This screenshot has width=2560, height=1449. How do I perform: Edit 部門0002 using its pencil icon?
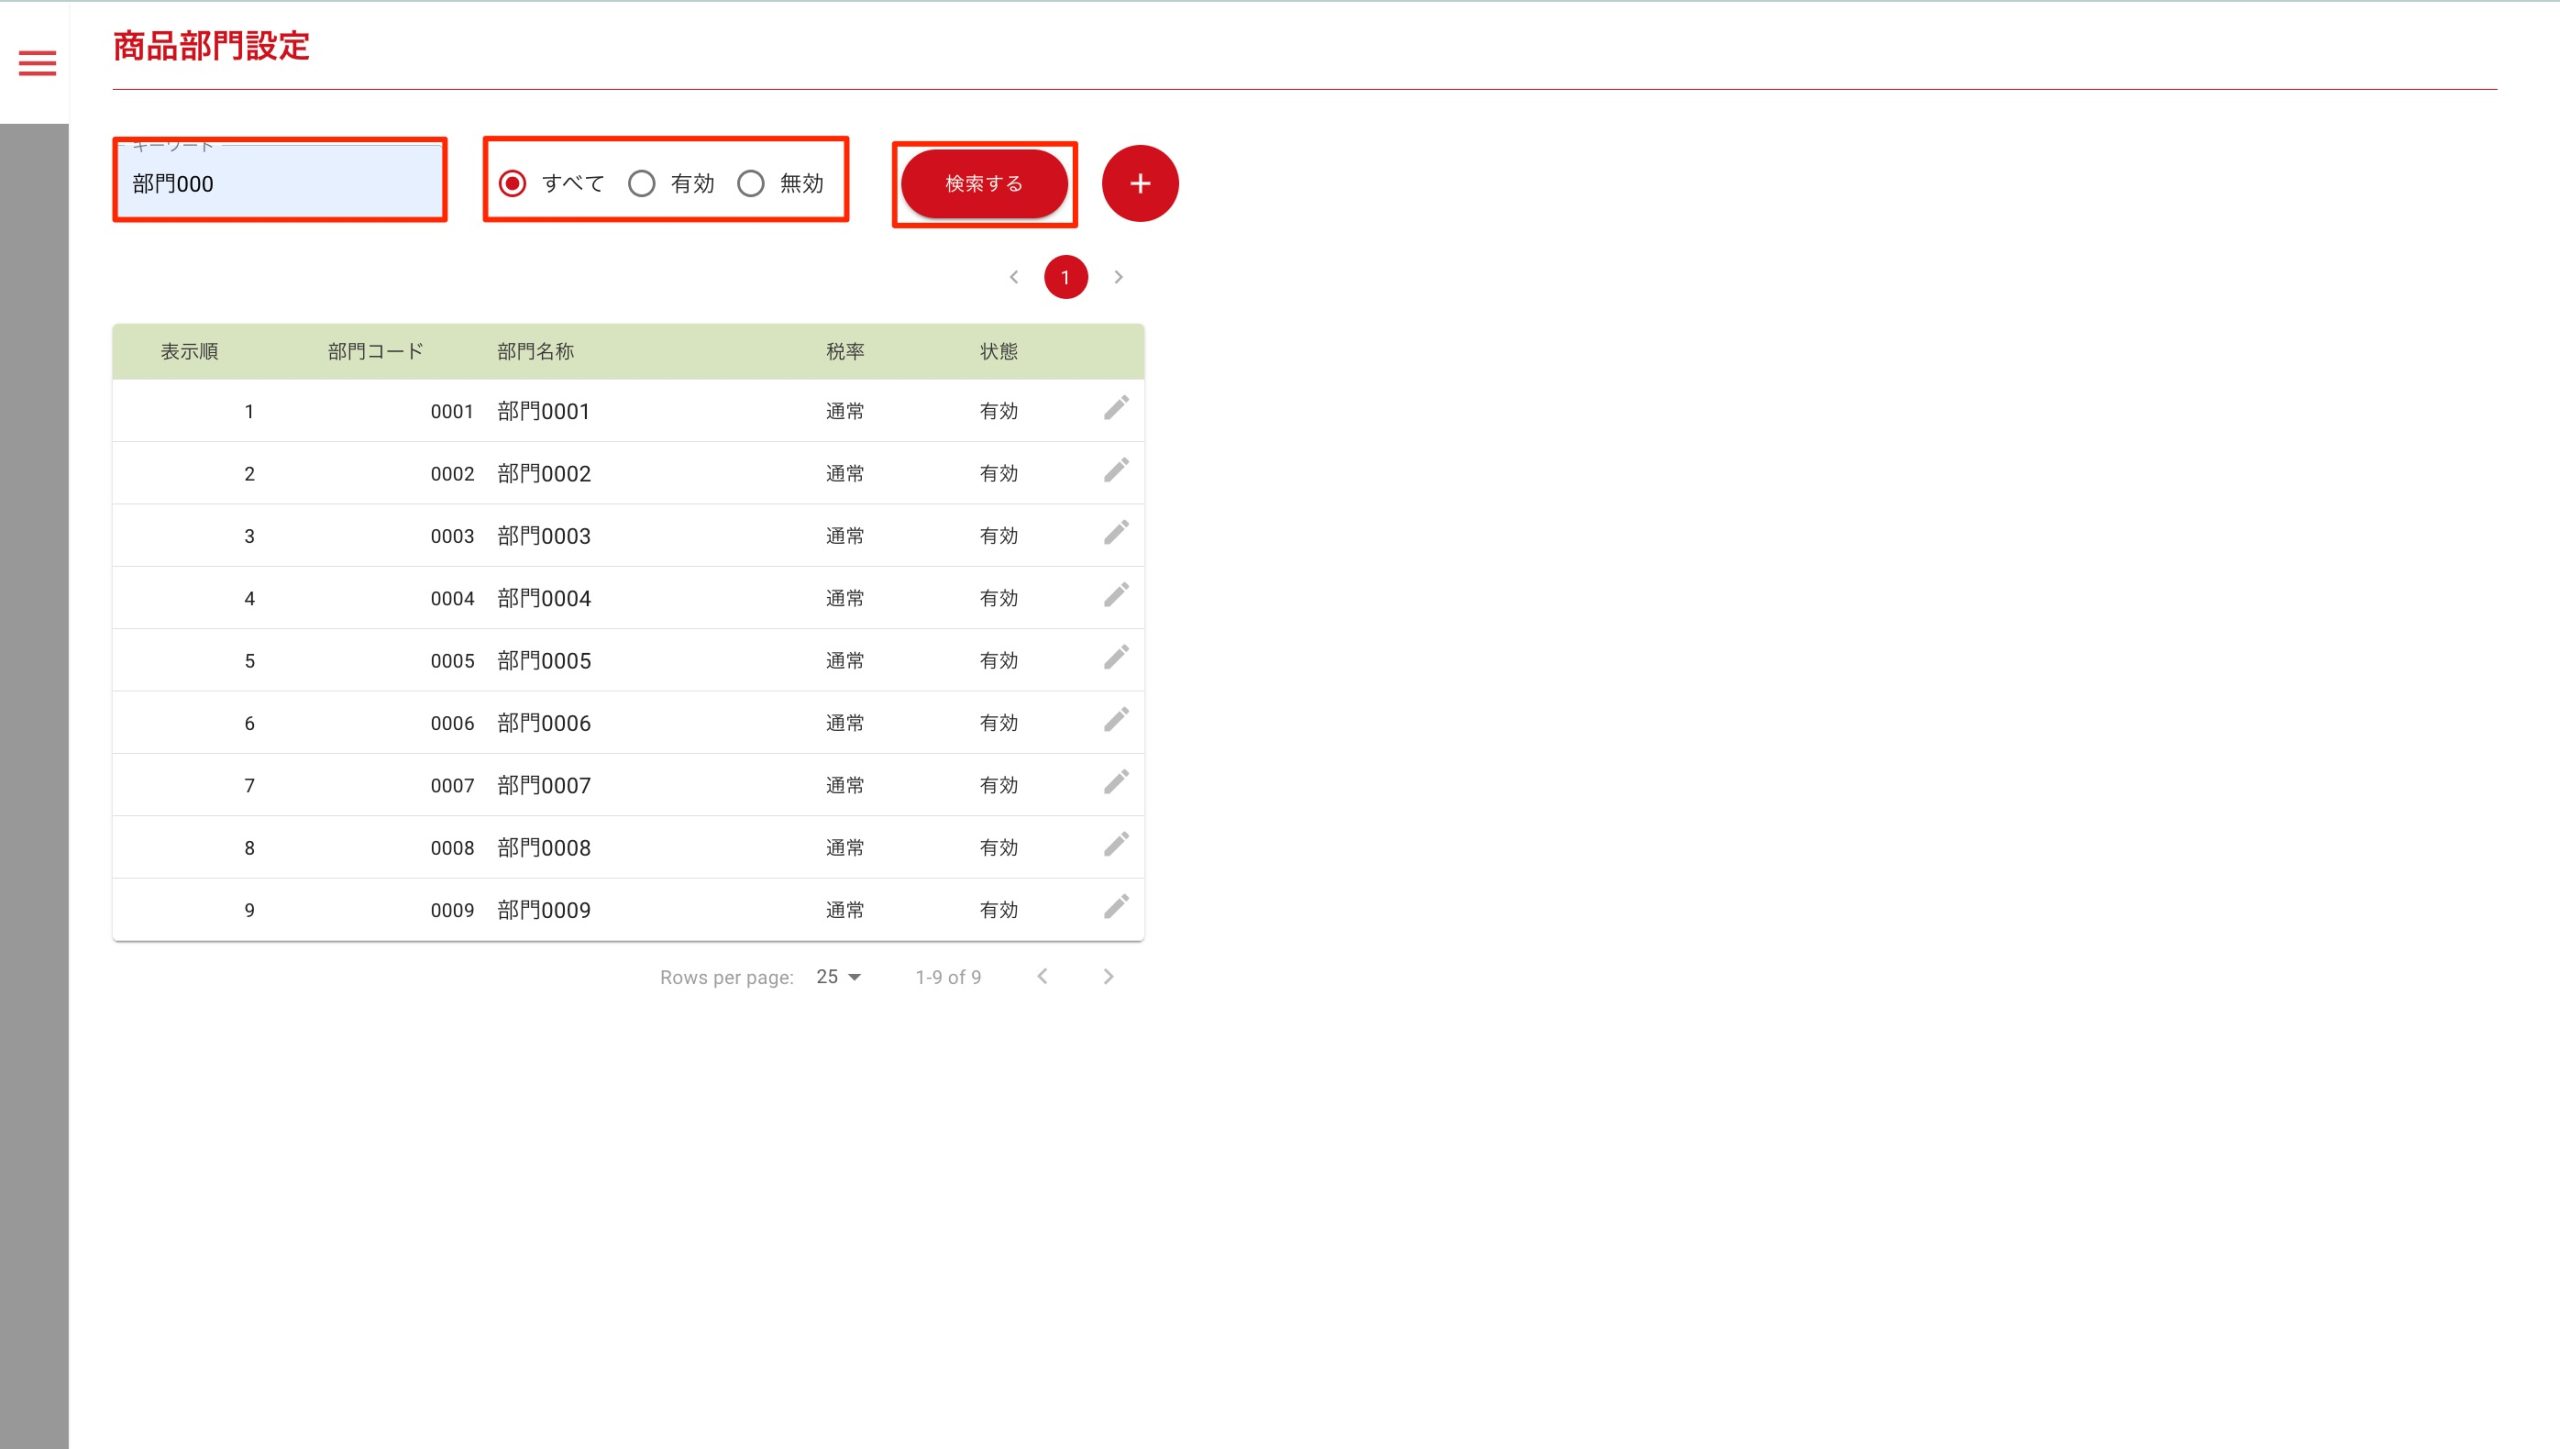[1116, 471]
